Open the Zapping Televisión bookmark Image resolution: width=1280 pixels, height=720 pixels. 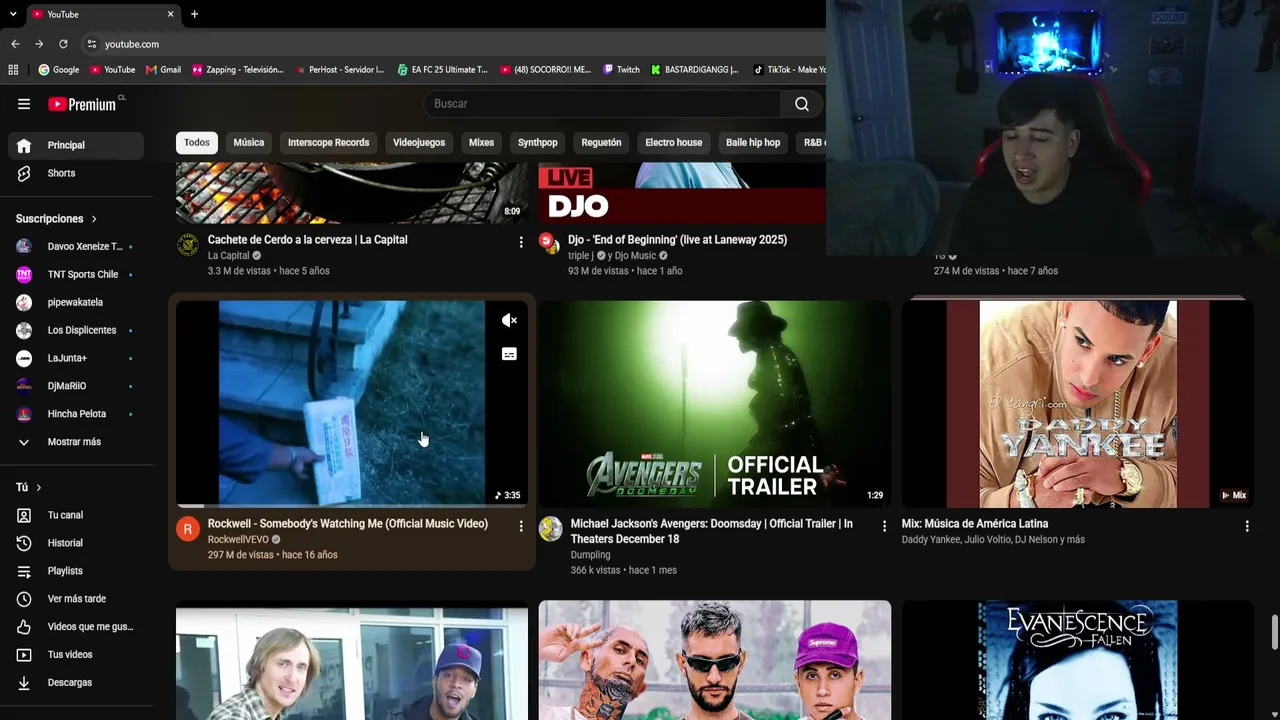[239, 70]
